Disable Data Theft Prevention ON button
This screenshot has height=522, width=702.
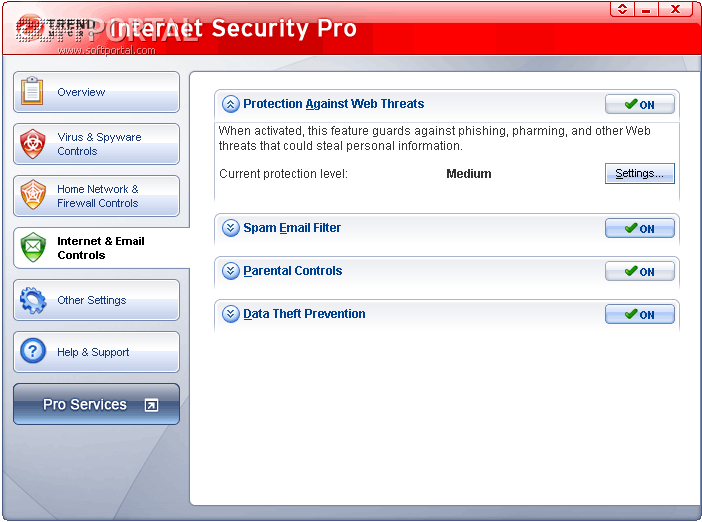(x=639, y=314)
